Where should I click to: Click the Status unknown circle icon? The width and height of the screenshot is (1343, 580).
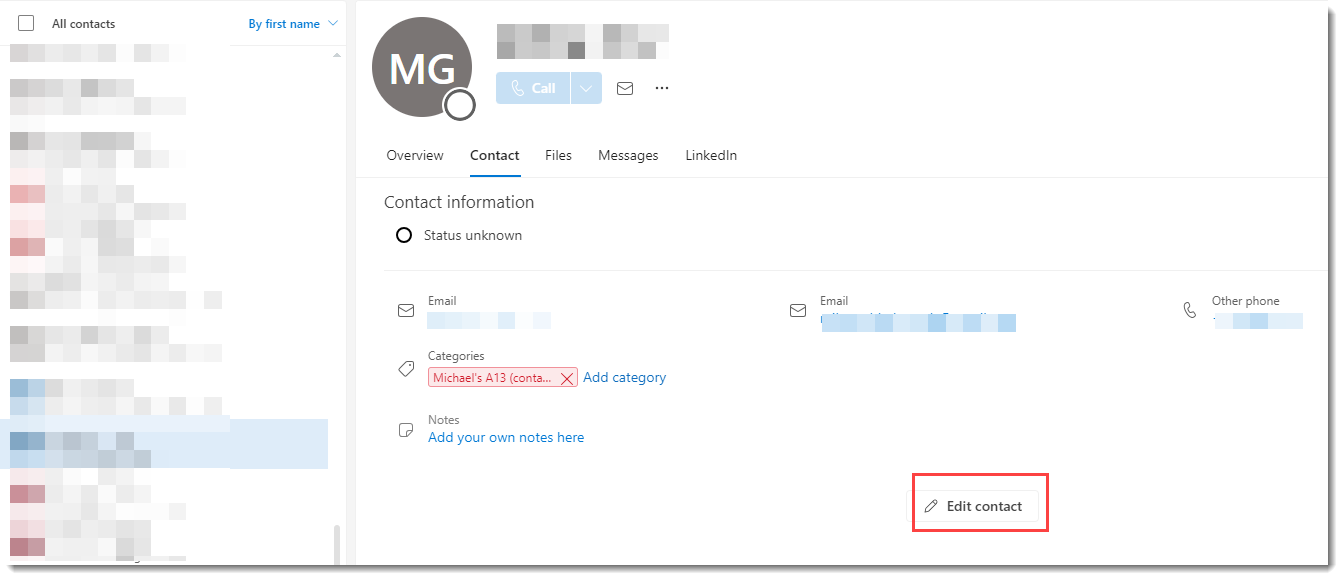click(x=404, y=236)
